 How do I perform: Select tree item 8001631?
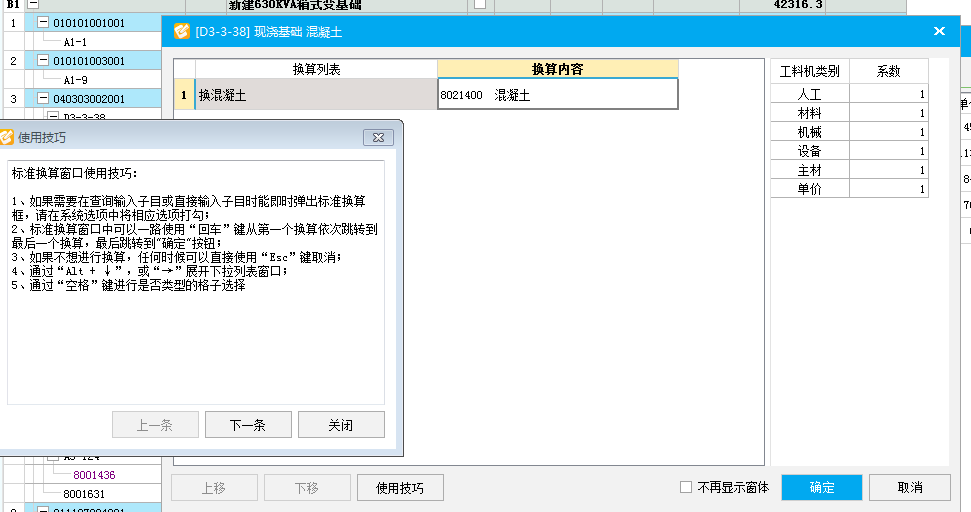(x=84, y=494)
